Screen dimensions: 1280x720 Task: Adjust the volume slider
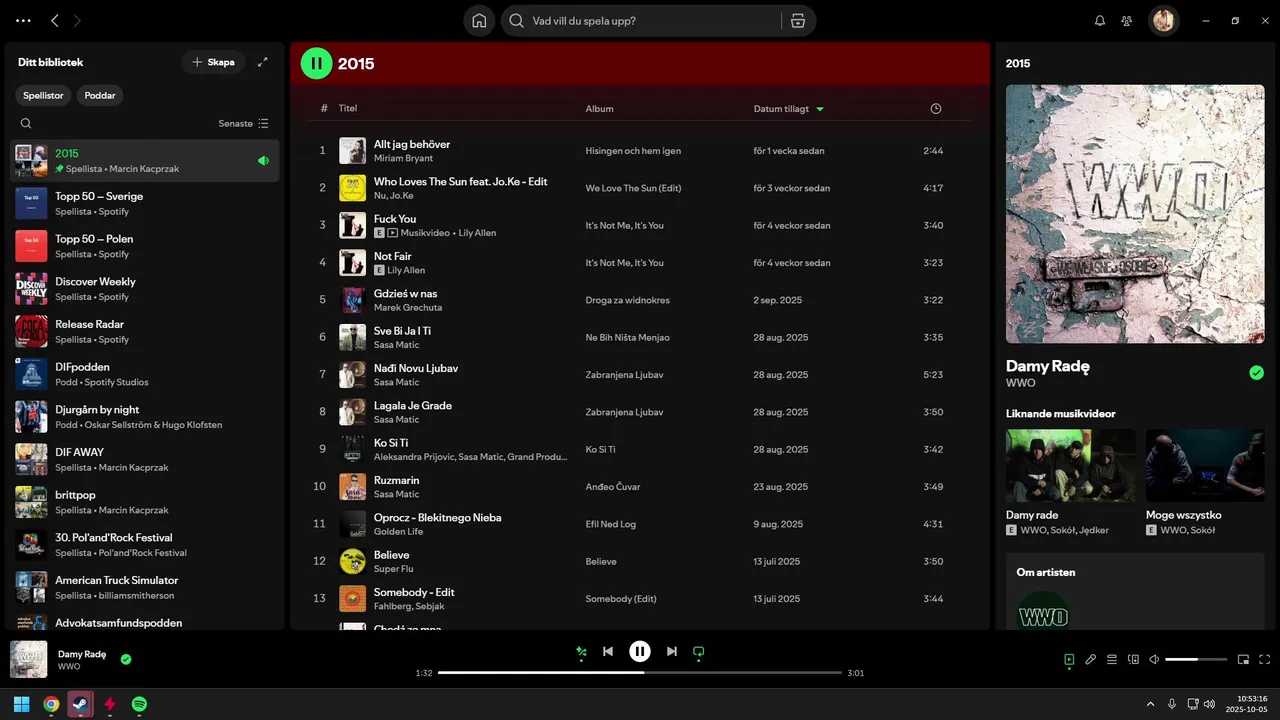click(1196, 660)
